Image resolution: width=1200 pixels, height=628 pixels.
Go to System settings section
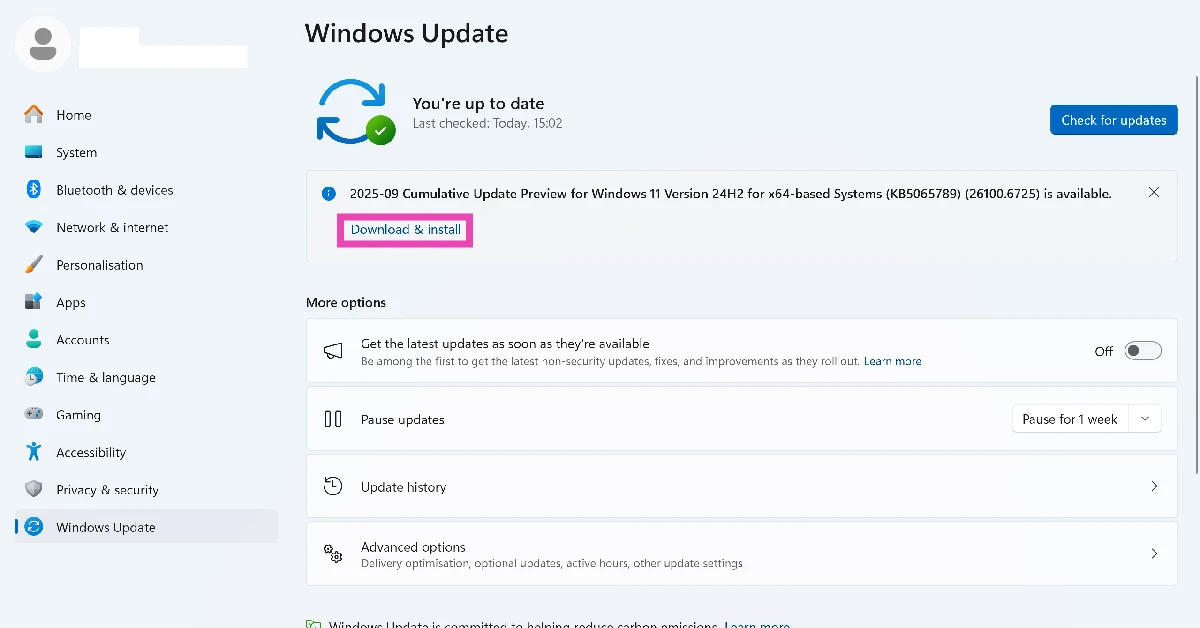(76, 153)
